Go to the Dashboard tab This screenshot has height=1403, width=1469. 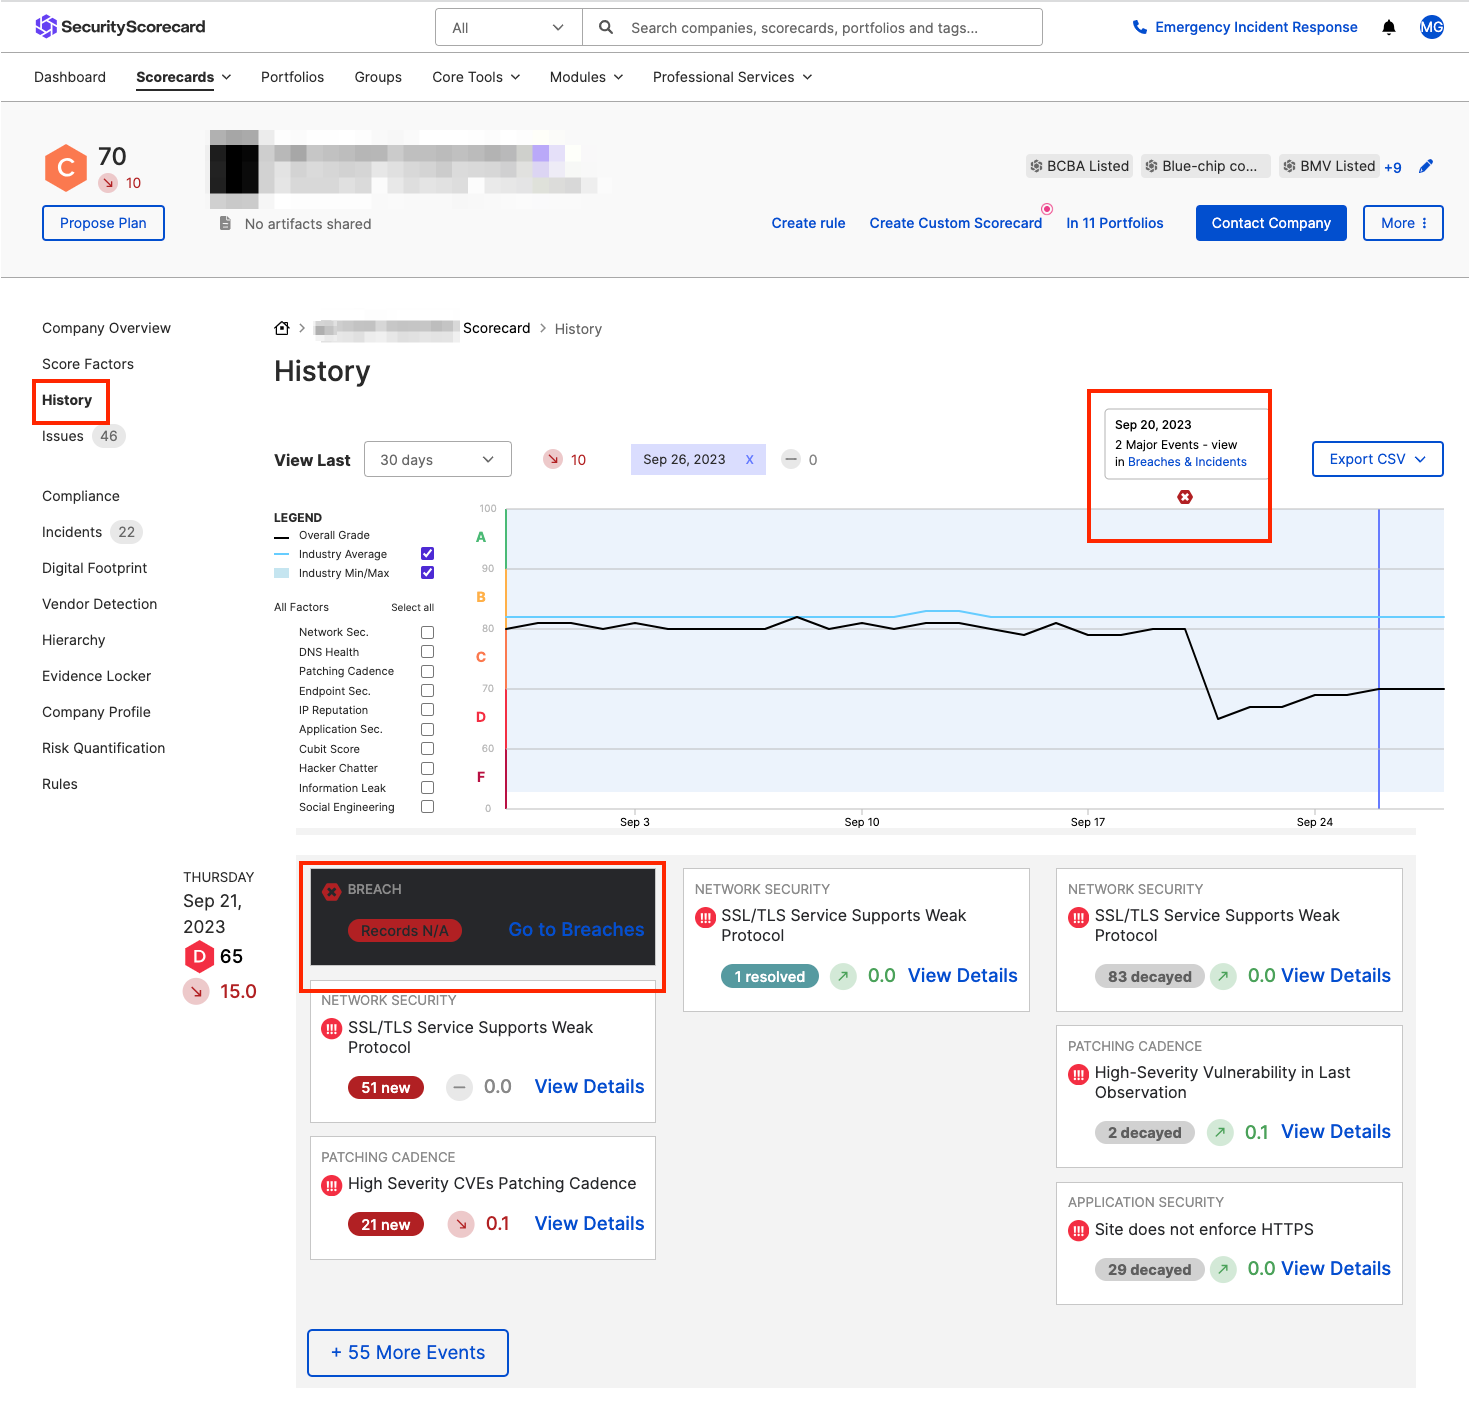tap(70, 77)
